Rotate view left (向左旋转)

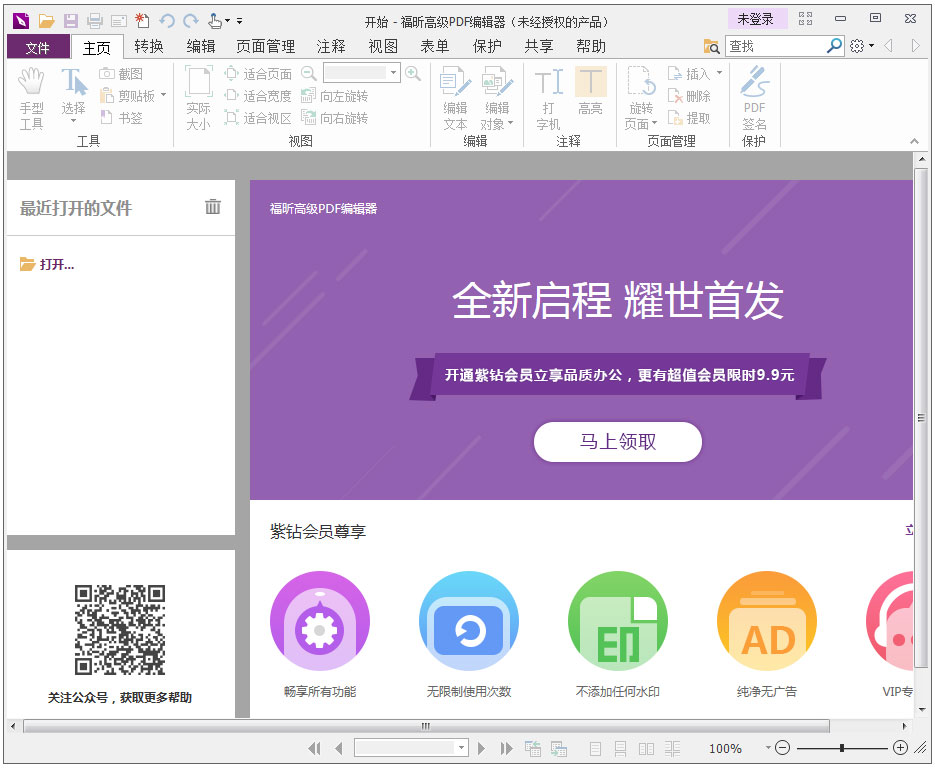pos(335,96)
